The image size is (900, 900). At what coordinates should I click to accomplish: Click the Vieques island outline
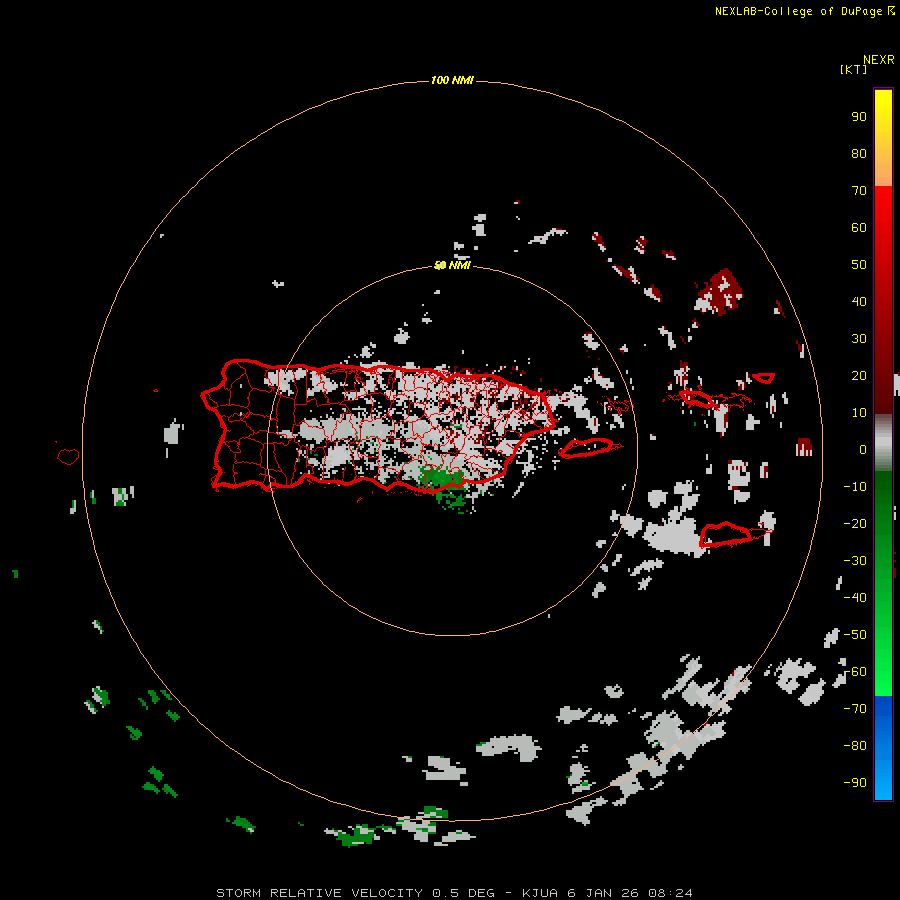coord(589,448)
